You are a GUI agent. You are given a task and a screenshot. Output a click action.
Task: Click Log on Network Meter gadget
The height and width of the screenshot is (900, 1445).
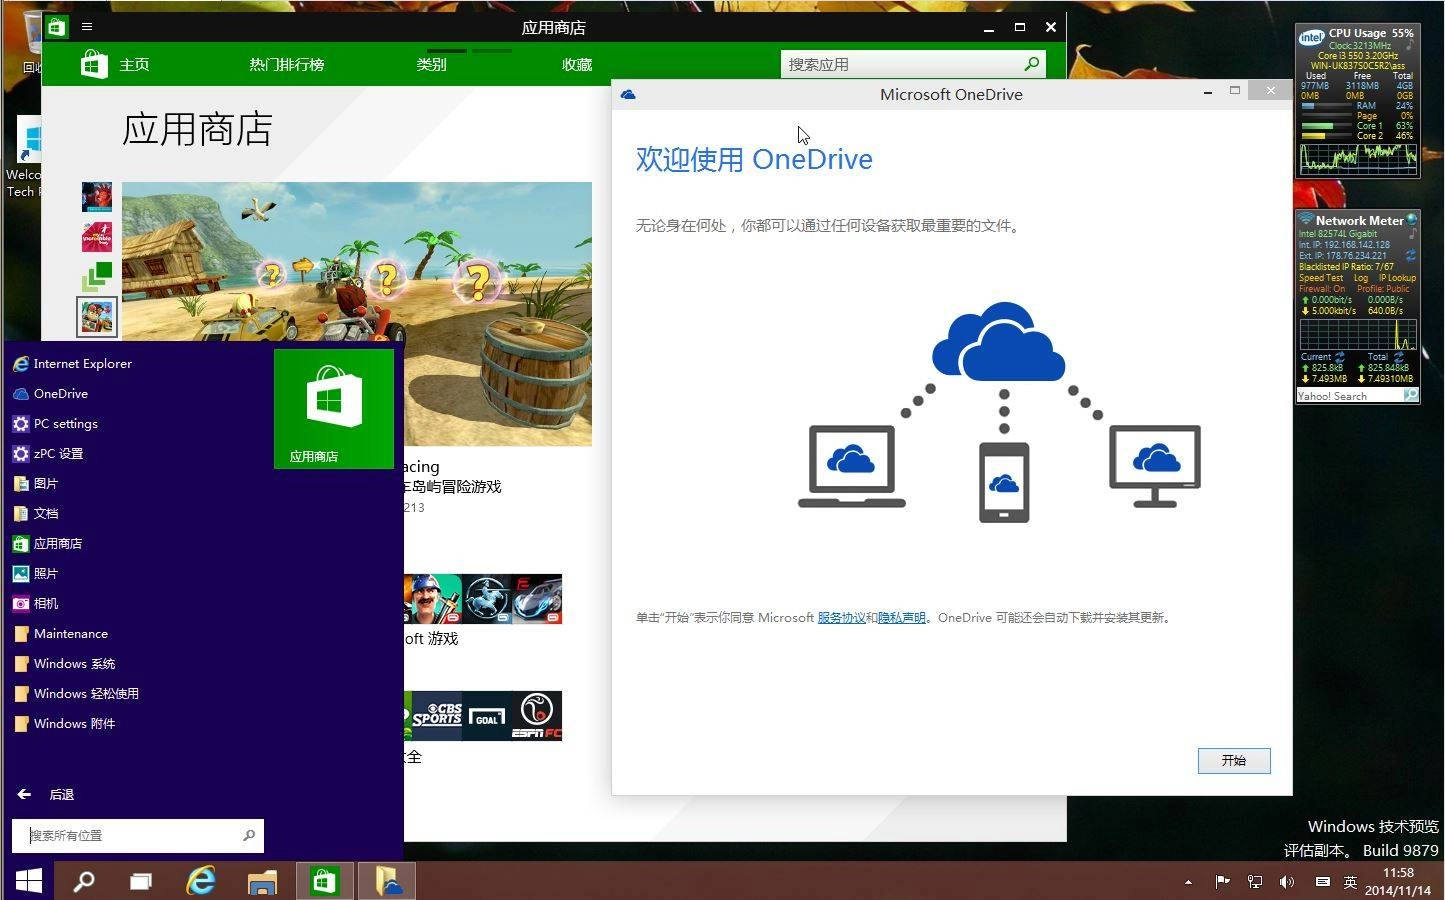click(1361, 278)
